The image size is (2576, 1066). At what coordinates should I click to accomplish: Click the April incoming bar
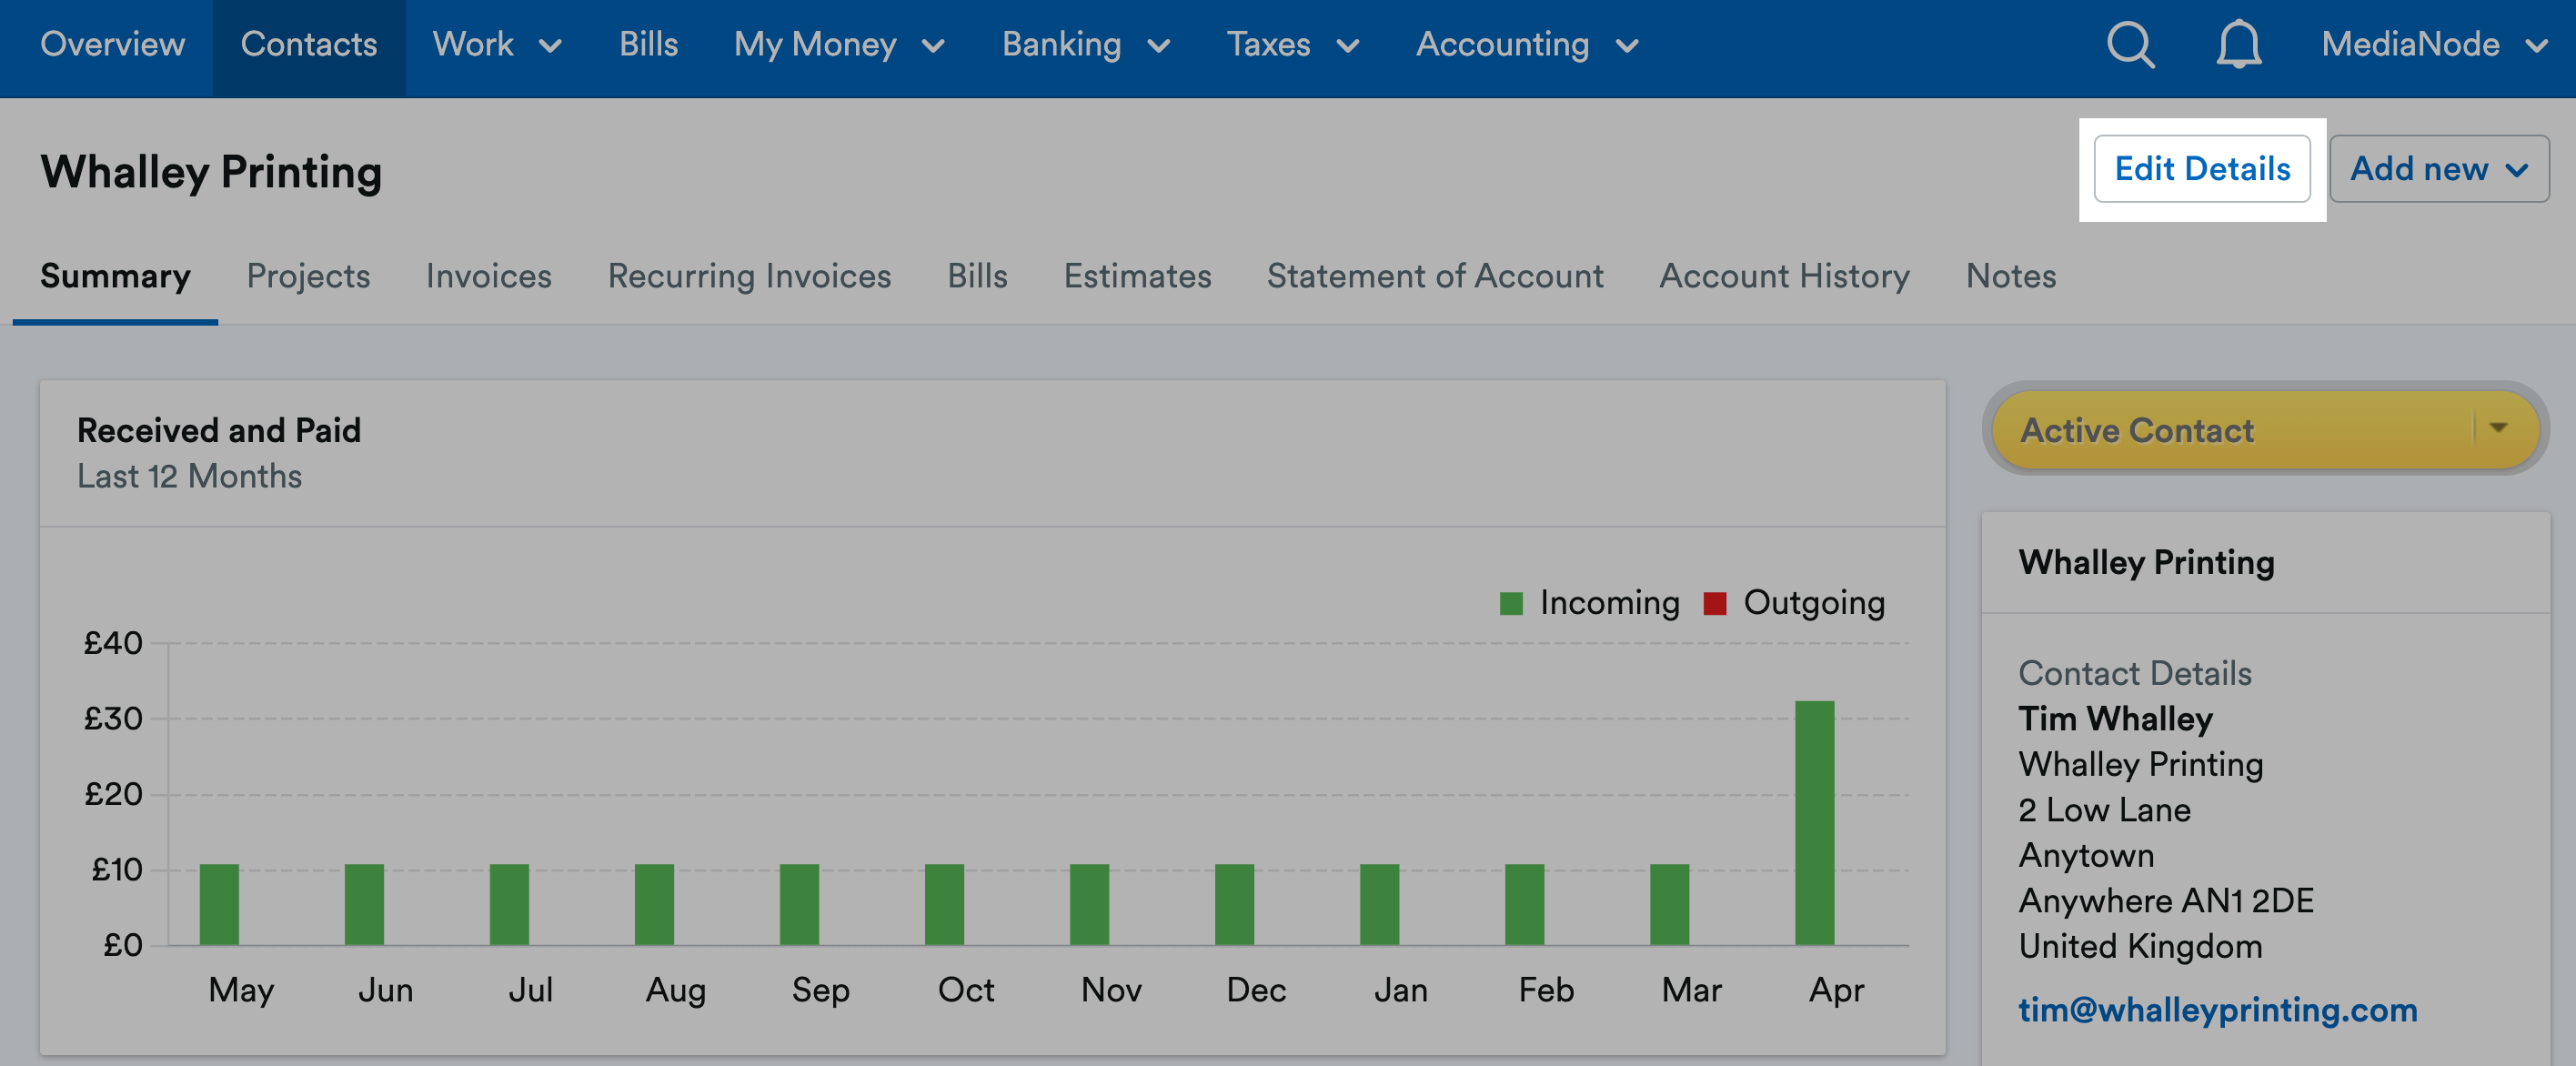1814,823
